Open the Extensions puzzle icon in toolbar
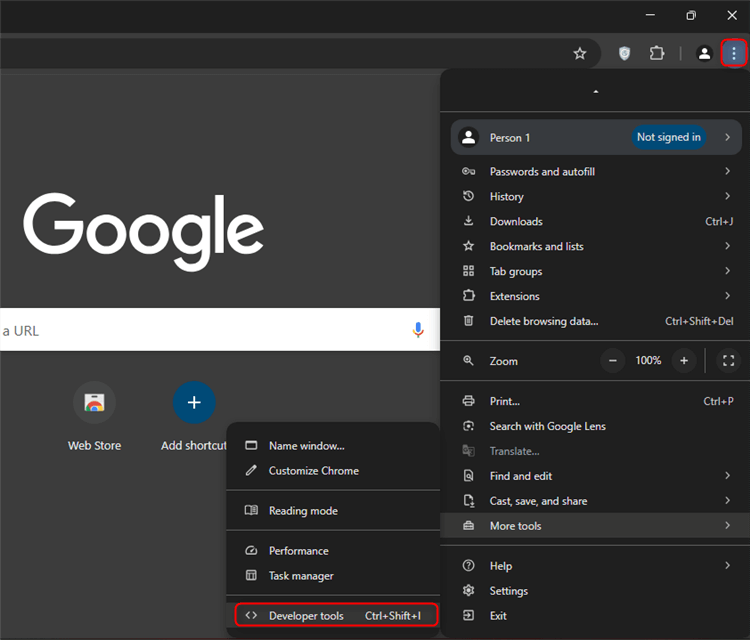 click(x=657, y=53)
